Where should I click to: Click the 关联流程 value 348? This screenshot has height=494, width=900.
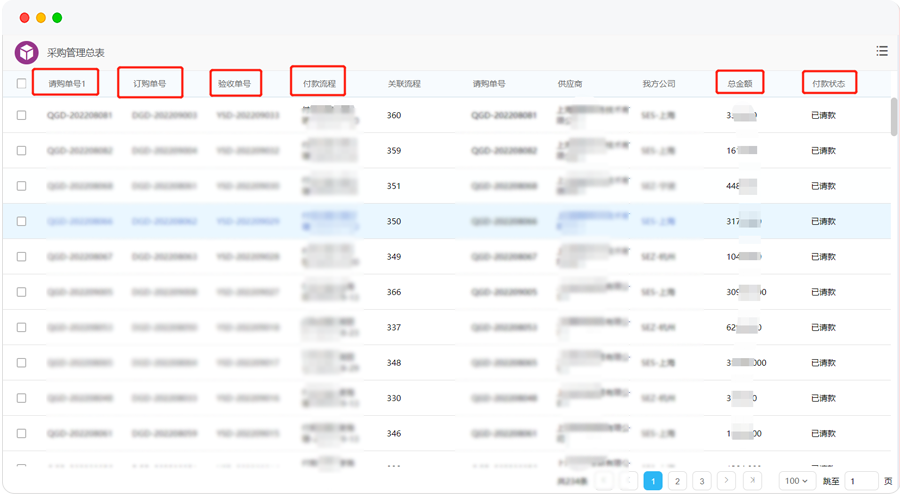394,363
